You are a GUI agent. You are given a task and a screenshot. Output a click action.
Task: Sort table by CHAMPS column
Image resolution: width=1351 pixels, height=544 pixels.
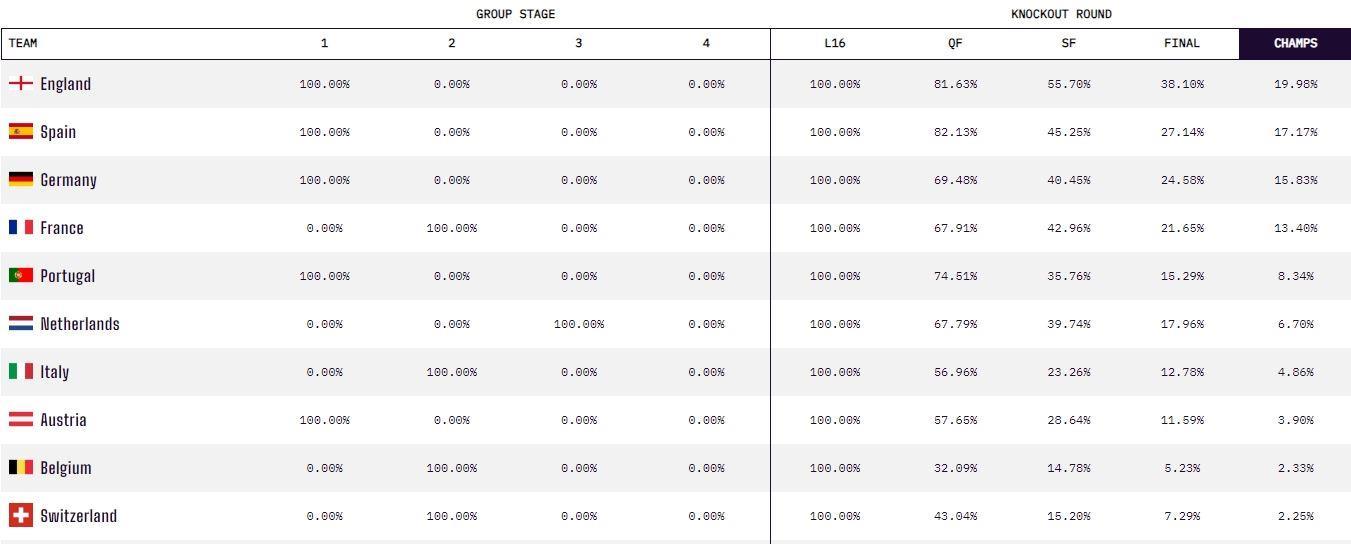[1295, 44]
